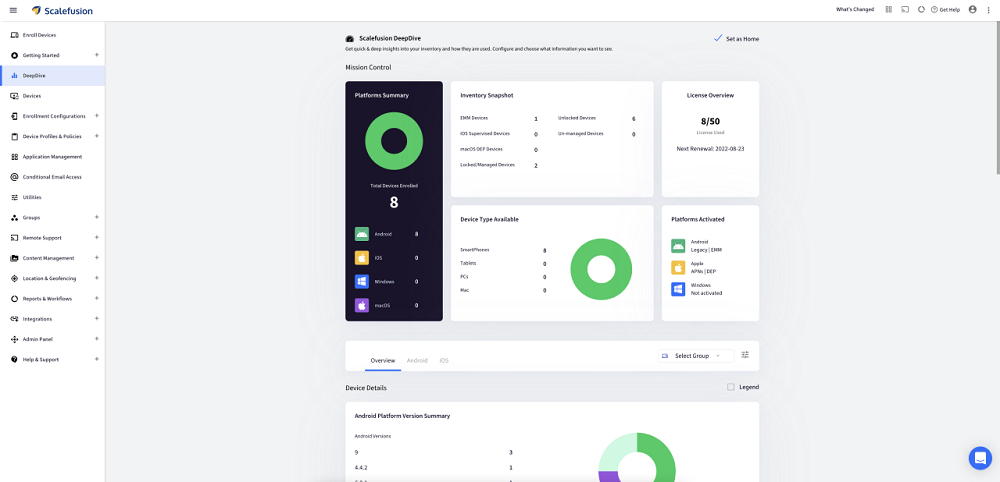Open the three-dot more options menu
This screenshot has width=1000, height=482.
click(x=989, y=10)
